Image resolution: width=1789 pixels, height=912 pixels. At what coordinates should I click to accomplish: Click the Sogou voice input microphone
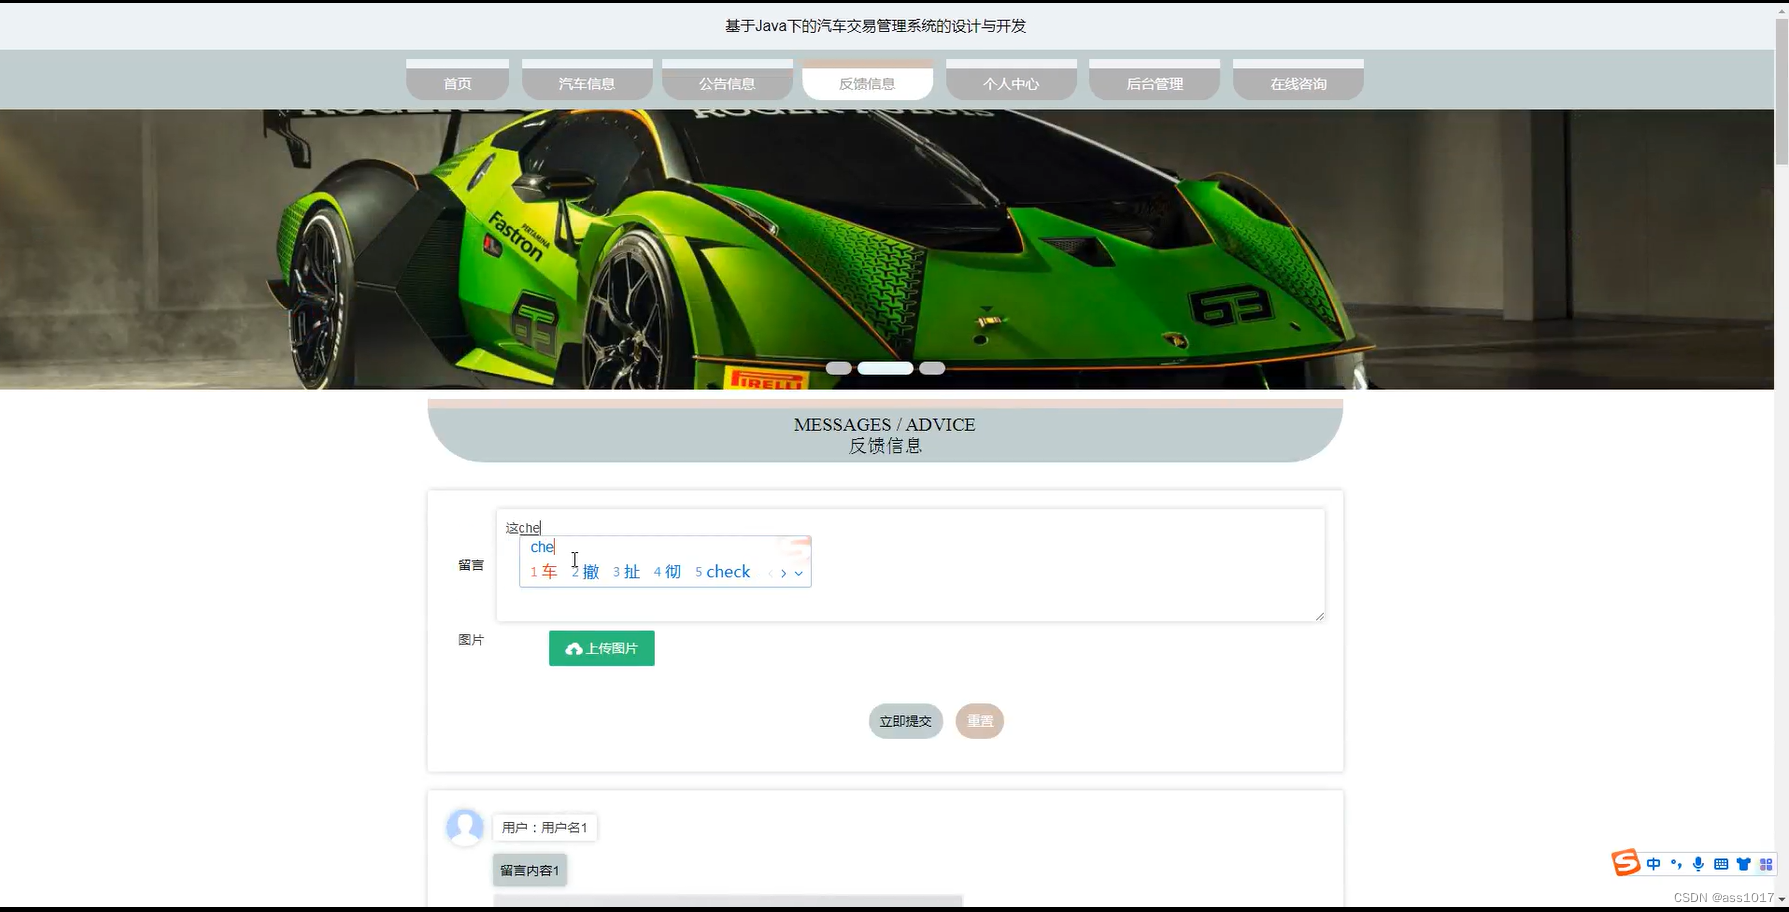click(1698, 864)
